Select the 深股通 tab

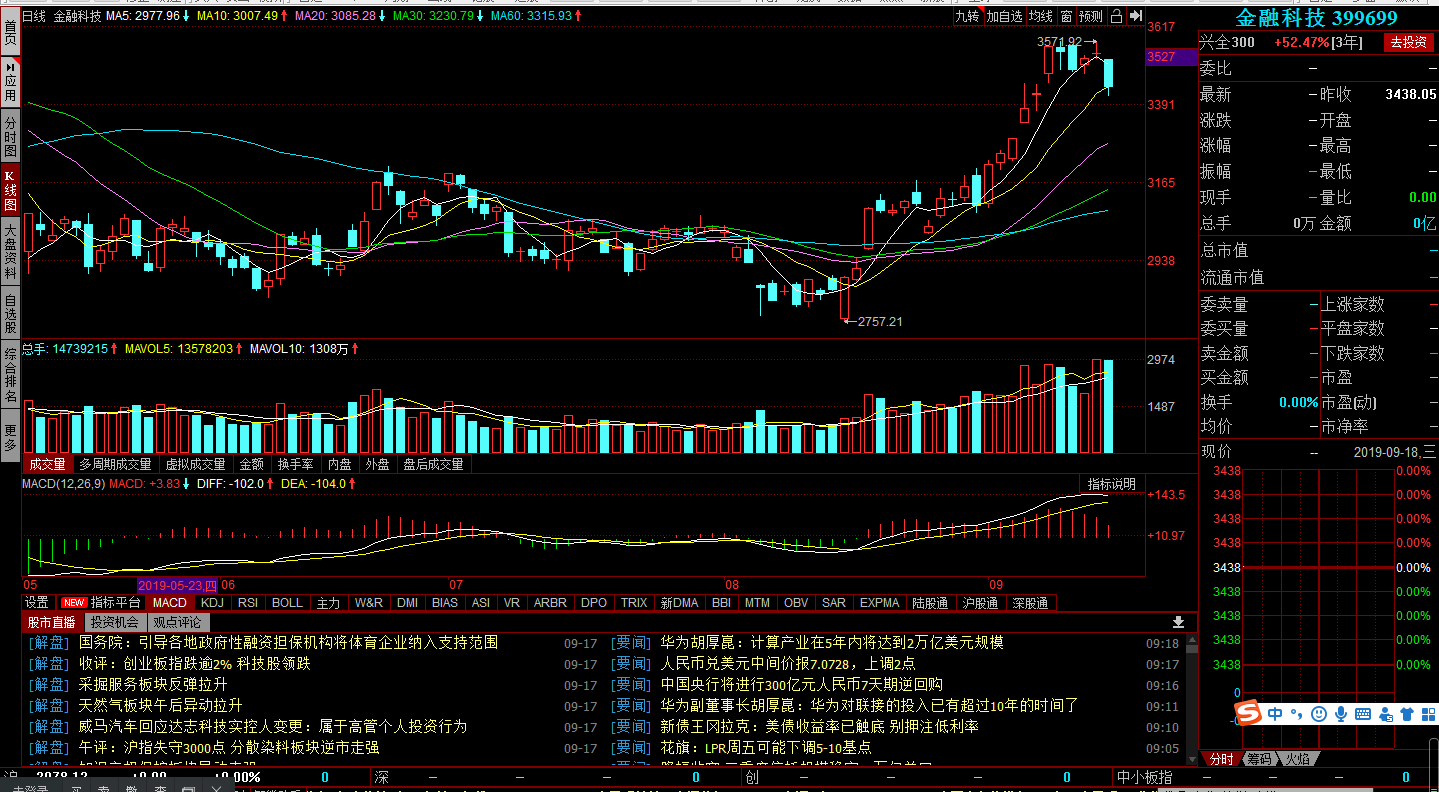[1030, 603]
